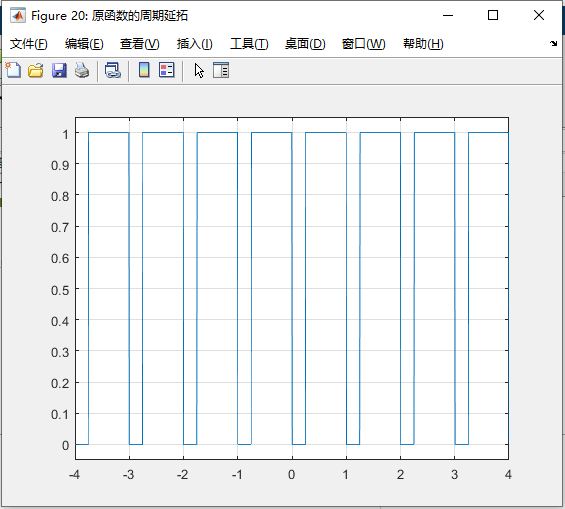565x509 pixels.
Task: Open the 工具(T) menu
Action: click(x=249, y=44)
